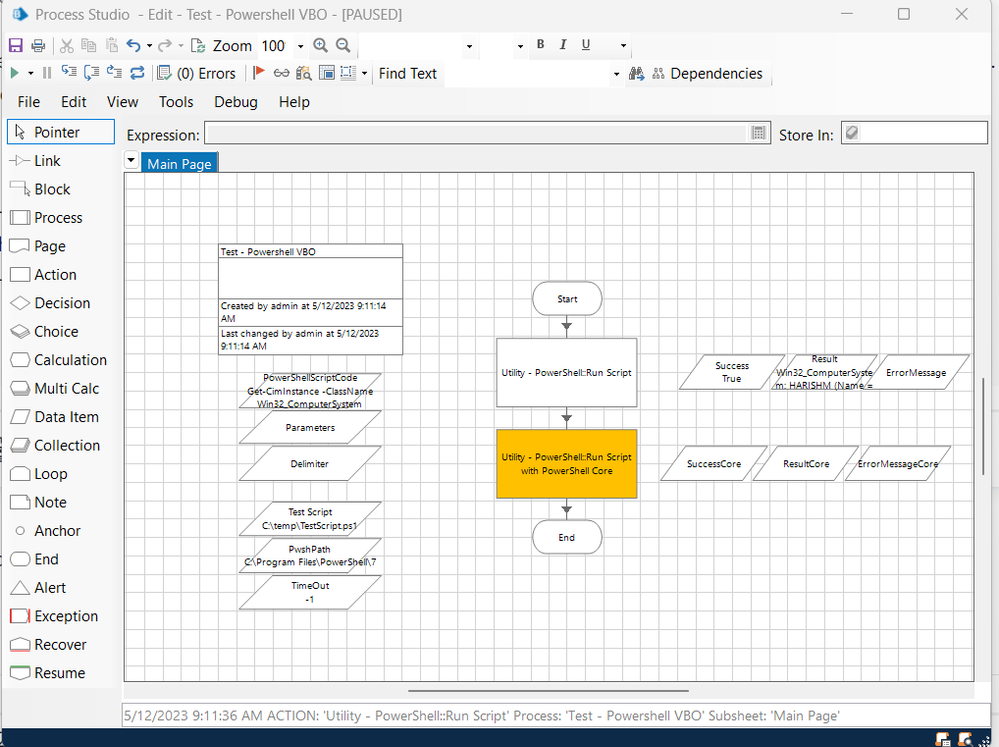Expand the page list arrow beside Main Page
This screenshot has width=999, height=747.
pos(132,161)
